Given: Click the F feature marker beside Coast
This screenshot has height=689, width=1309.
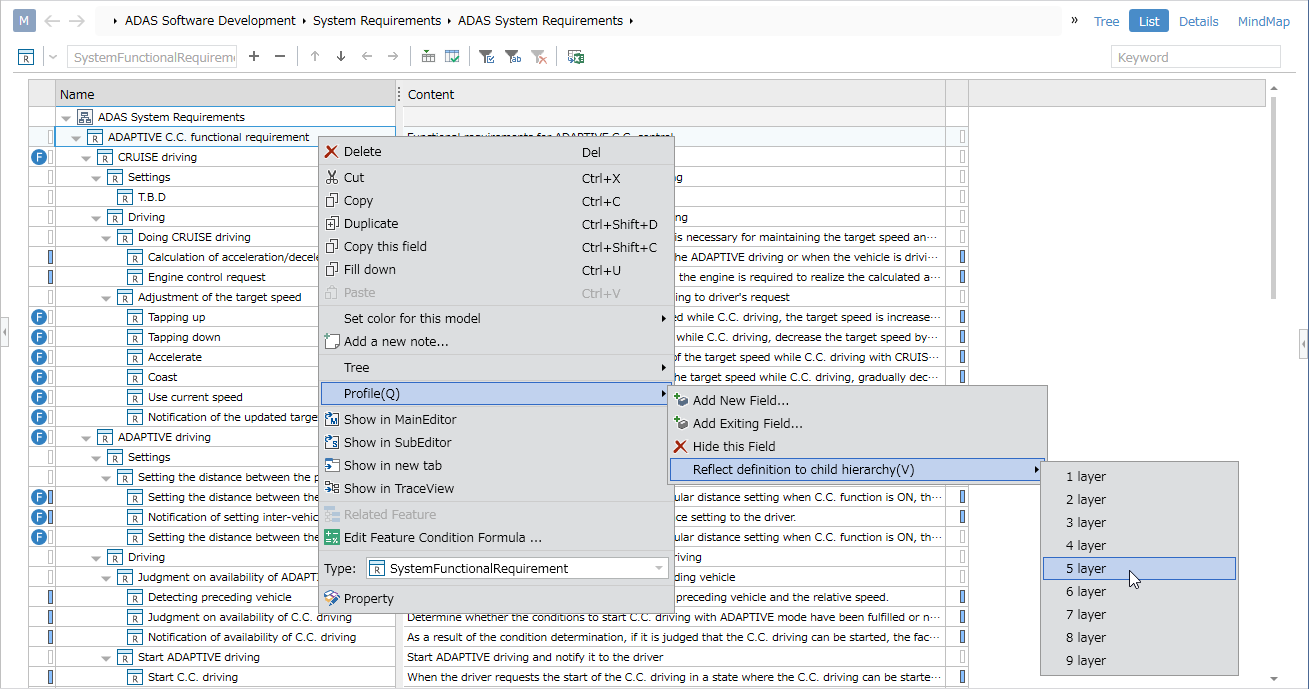Looking at the screenshot, I should click(40, 377).
